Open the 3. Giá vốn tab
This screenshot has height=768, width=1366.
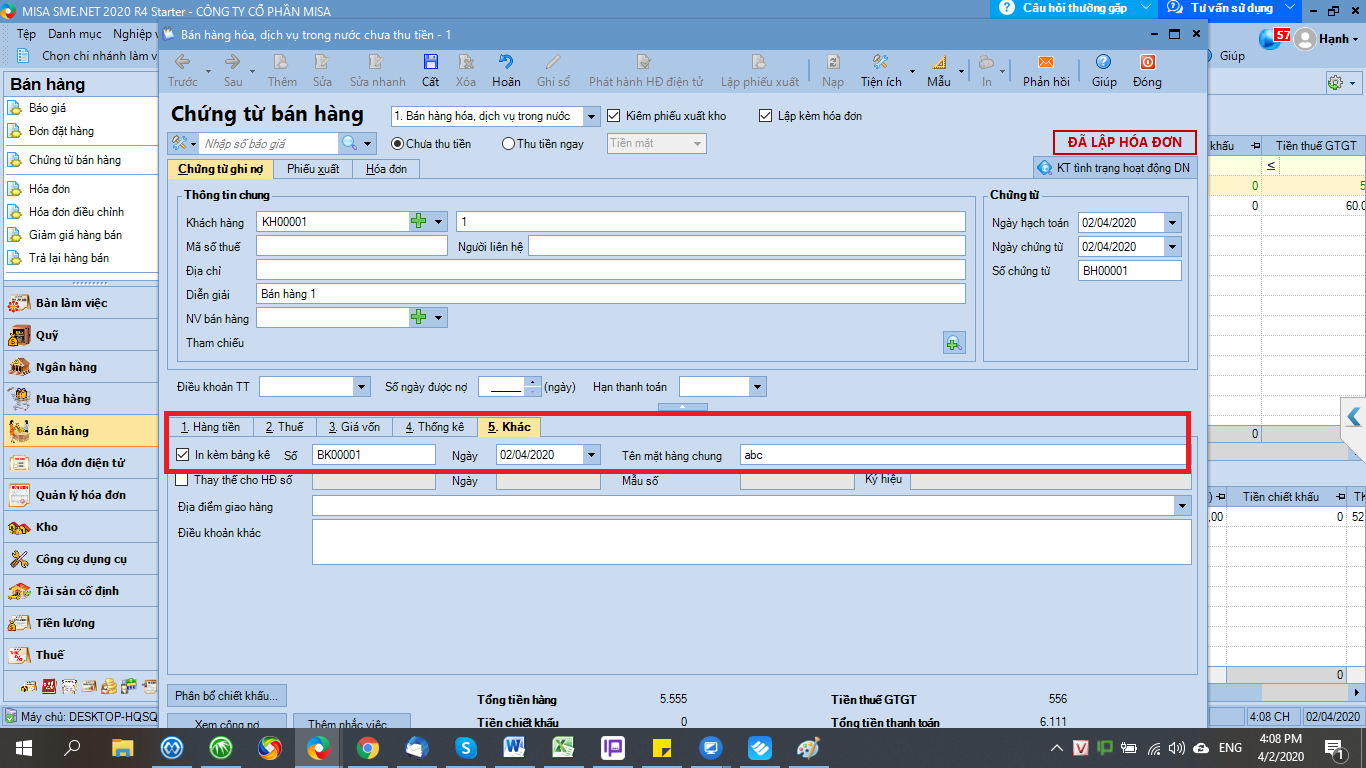coord(354,427)
